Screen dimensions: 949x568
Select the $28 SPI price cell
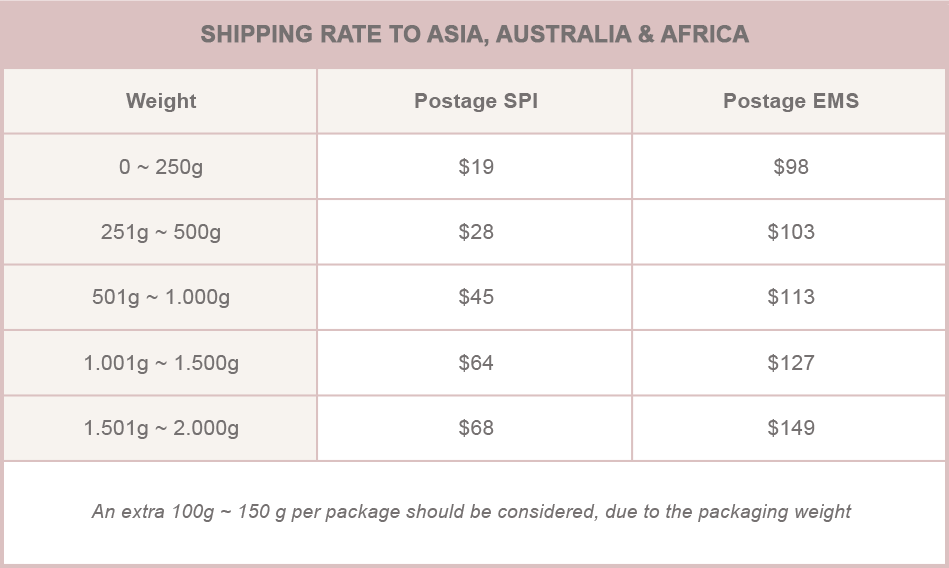475,232
